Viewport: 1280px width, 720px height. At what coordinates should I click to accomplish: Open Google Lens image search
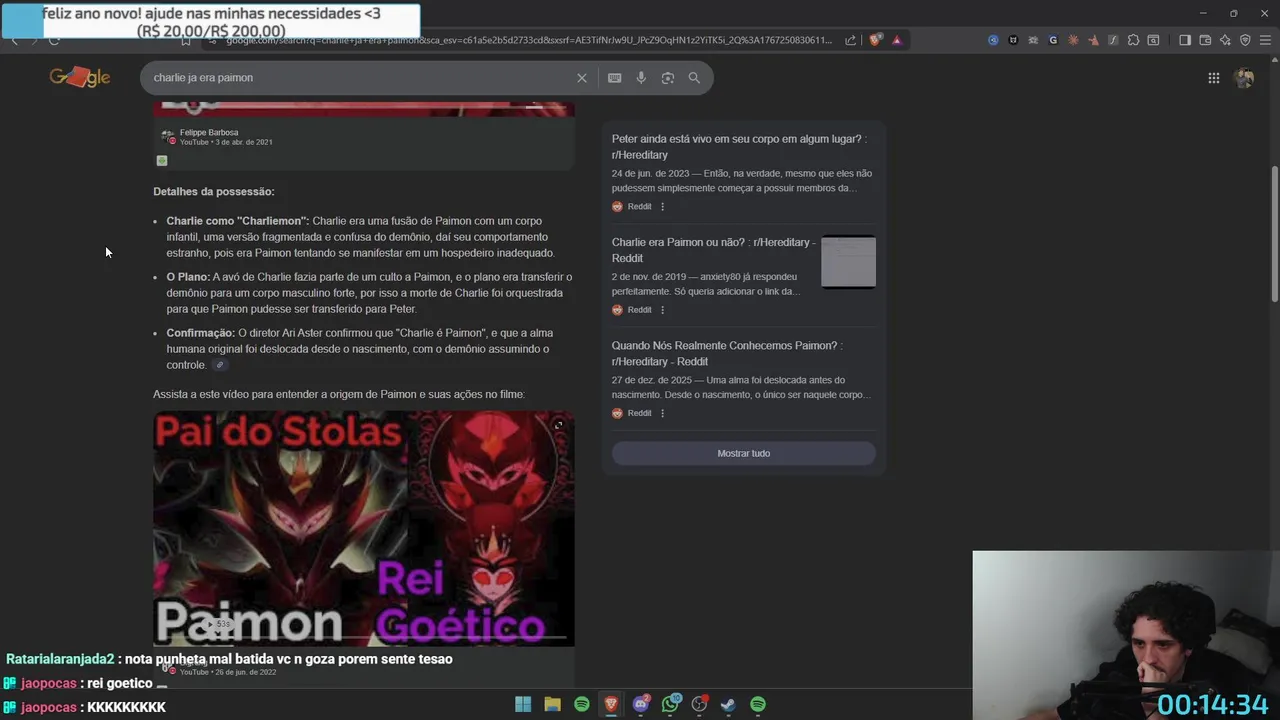pos(668,78)
